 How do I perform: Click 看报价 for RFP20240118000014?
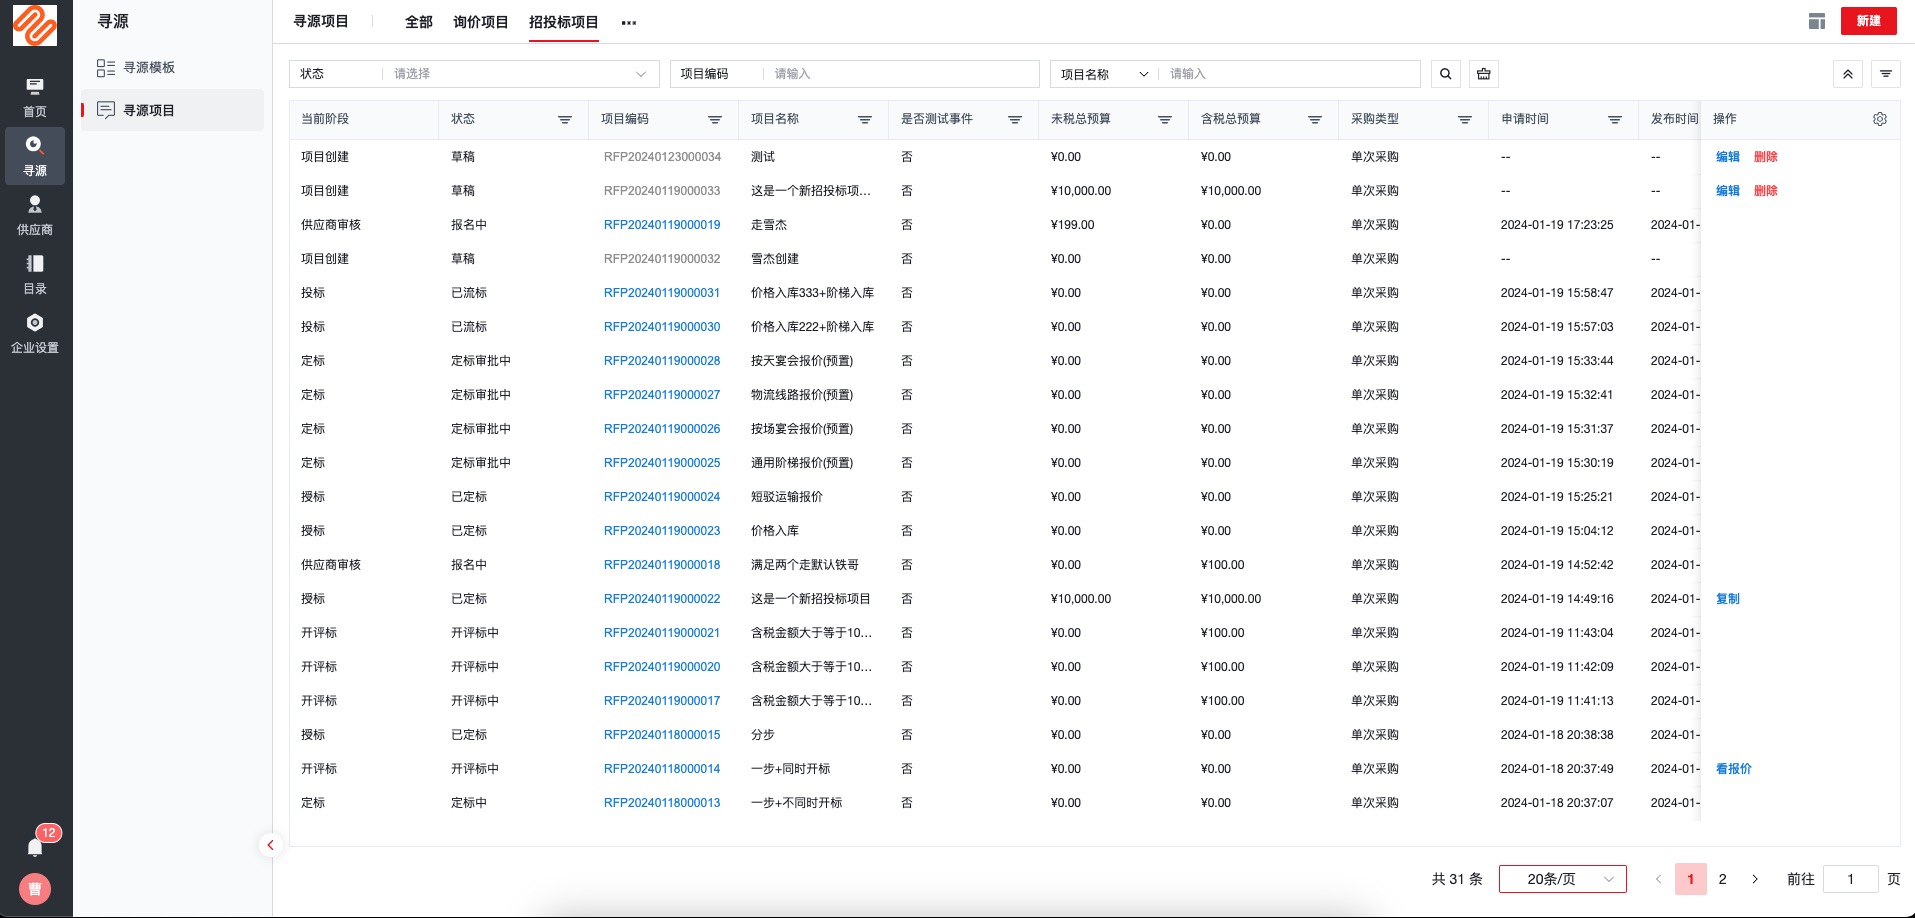coord(1734,769)
